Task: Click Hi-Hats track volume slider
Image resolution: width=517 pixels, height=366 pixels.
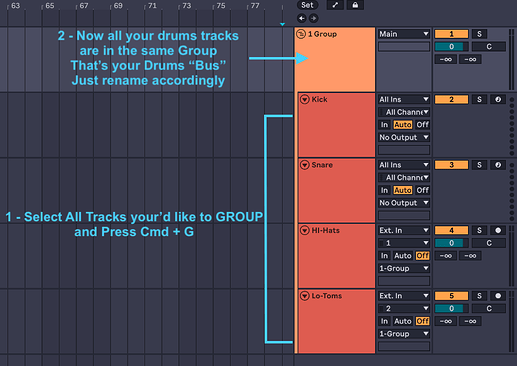Action: 451,243
